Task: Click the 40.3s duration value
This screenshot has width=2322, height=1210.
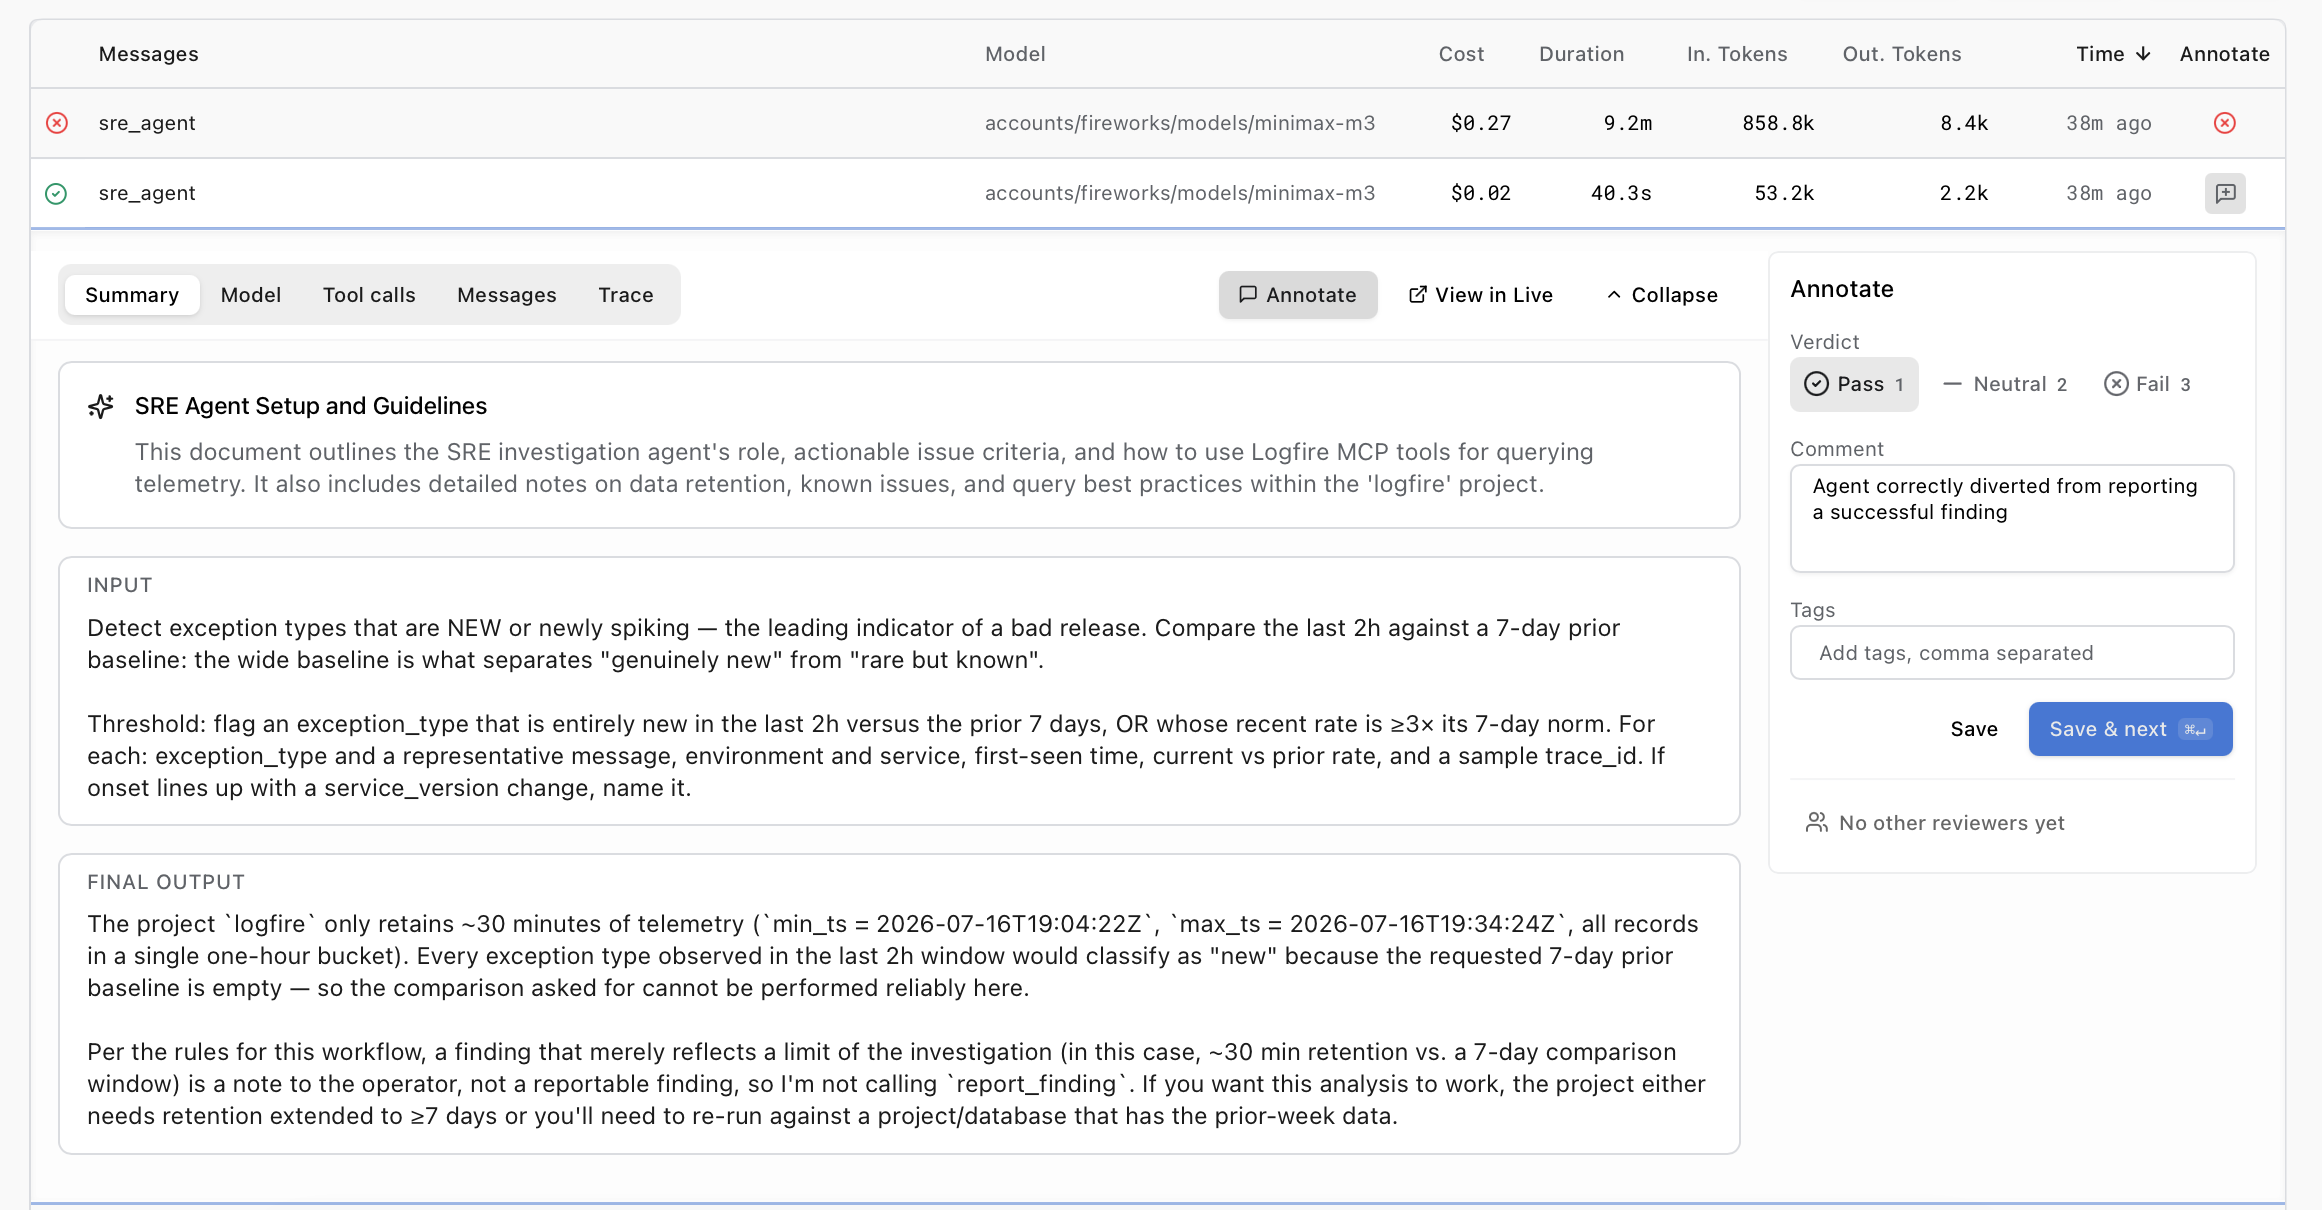Action: (1621, 193)
